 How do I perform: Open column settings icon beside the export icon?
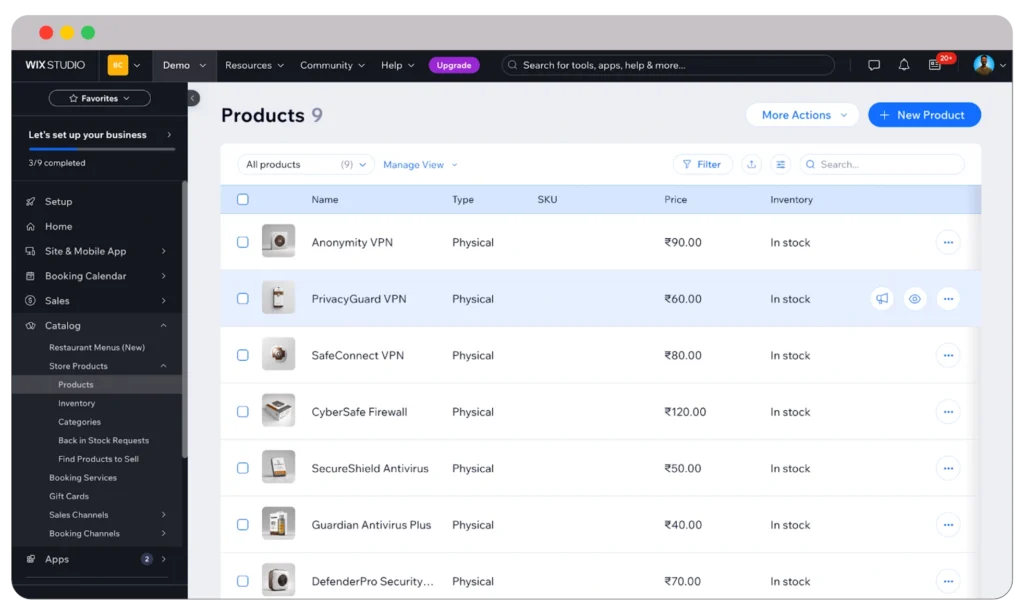pos(780,164)
